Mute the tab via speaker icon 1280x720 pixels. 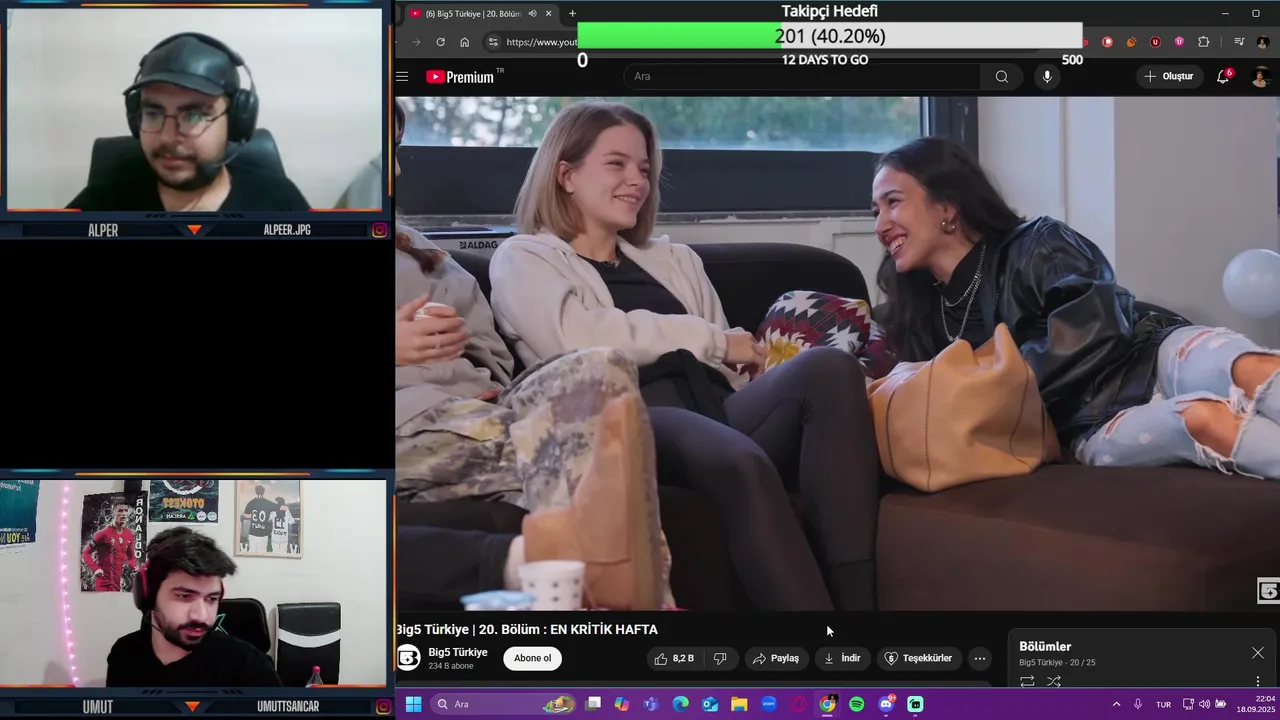point(532,13)
